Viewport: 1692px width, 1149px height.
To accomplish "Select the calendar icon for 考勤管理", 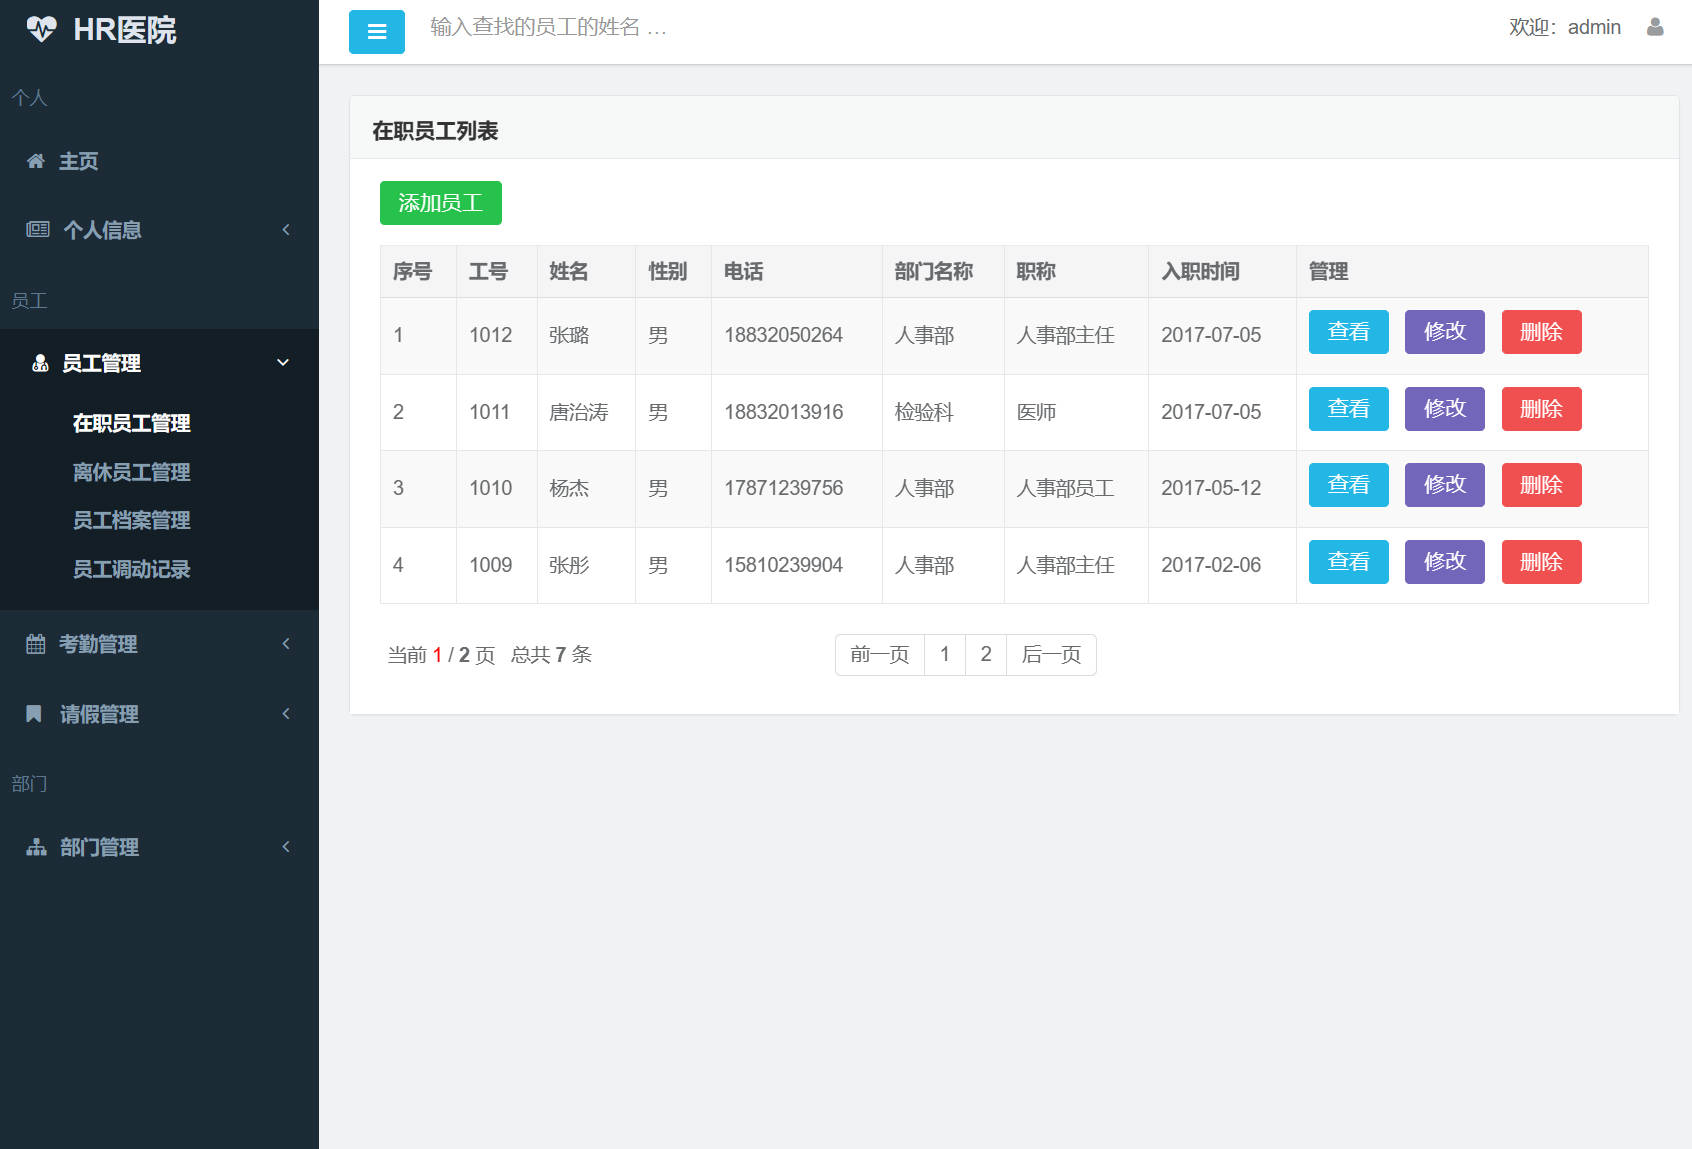I will click(35, 644).
